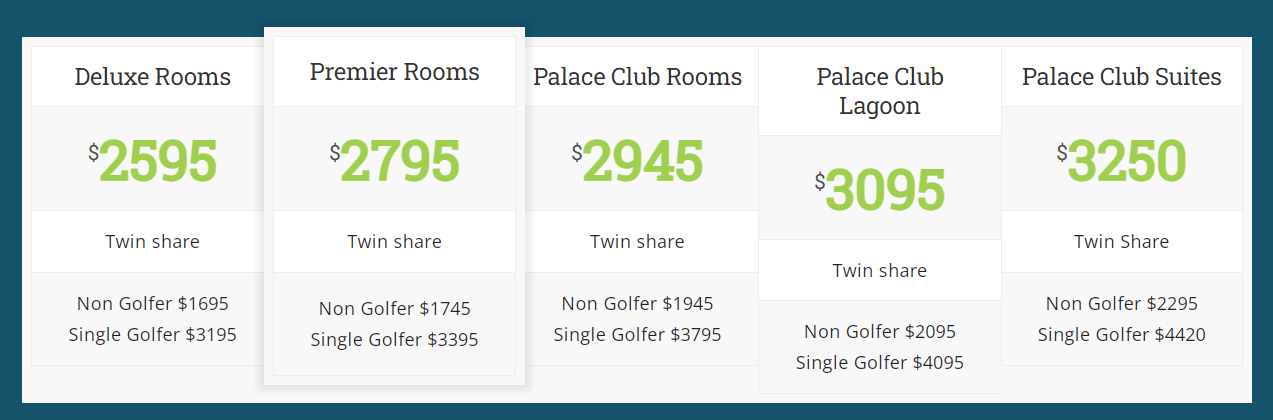This screenshot has height=420, width=1273.
Task: Select Non Golfer $1695 text
Action: (152, 303)
